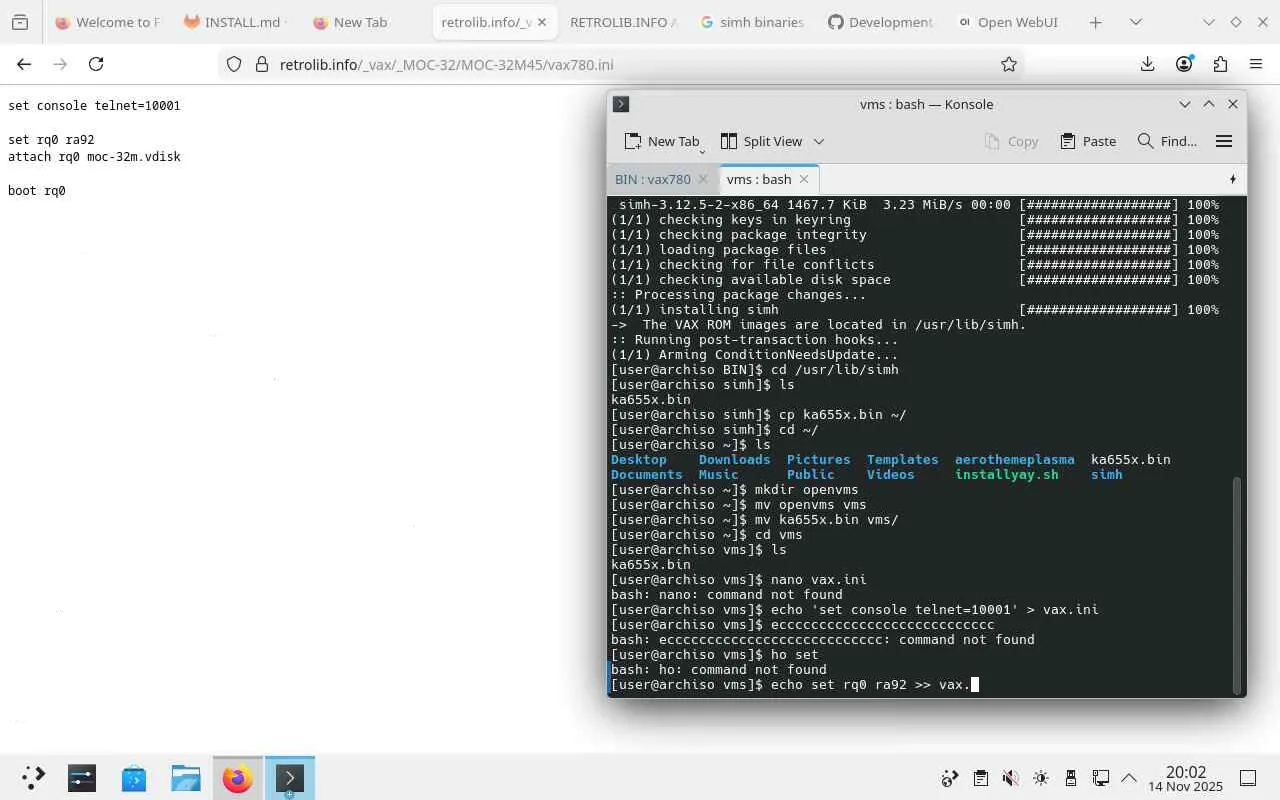This screenshot has width=1280, height=800.
Task: Open tracking protection shield in the address bar
Action: tap(234, 64)
